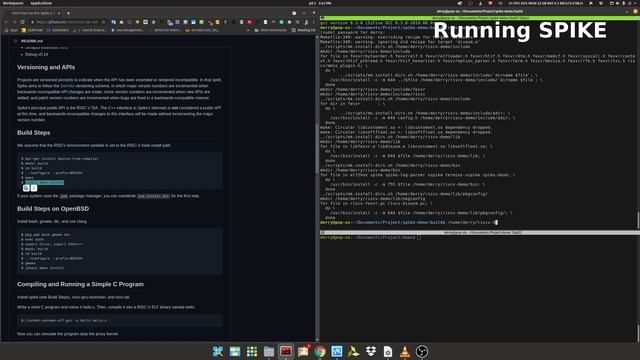Image resolution: width=640 pixels, height=360 pixels.
Task: Launch VLC media player from the dock
Action: tap(405, 351)
